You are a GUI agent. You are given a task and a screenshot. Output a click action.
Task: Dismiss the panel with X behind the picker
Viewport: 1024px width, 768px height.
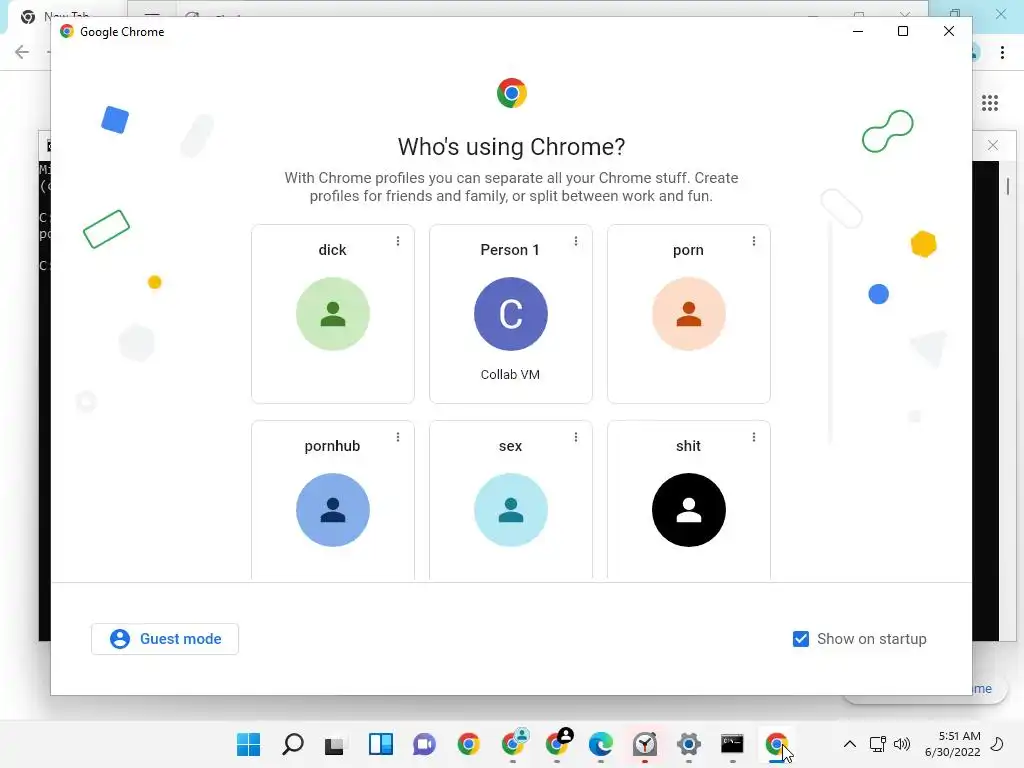tap(993, 145)
